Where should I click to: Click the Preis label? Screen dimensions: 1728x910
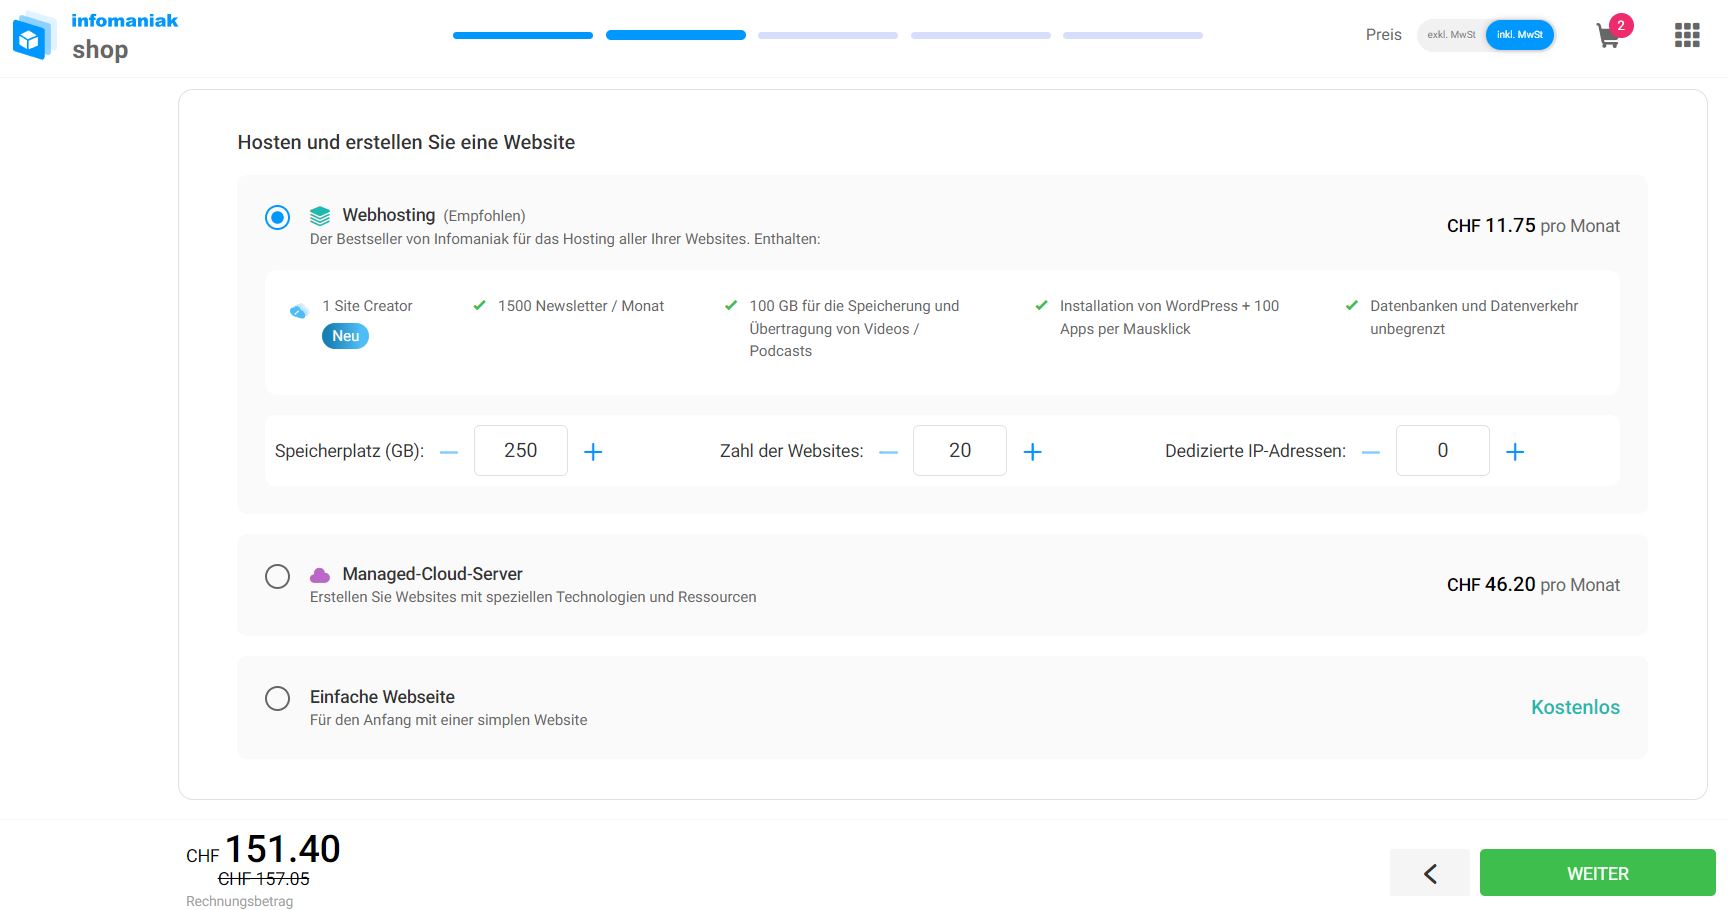pos(1384,35)
